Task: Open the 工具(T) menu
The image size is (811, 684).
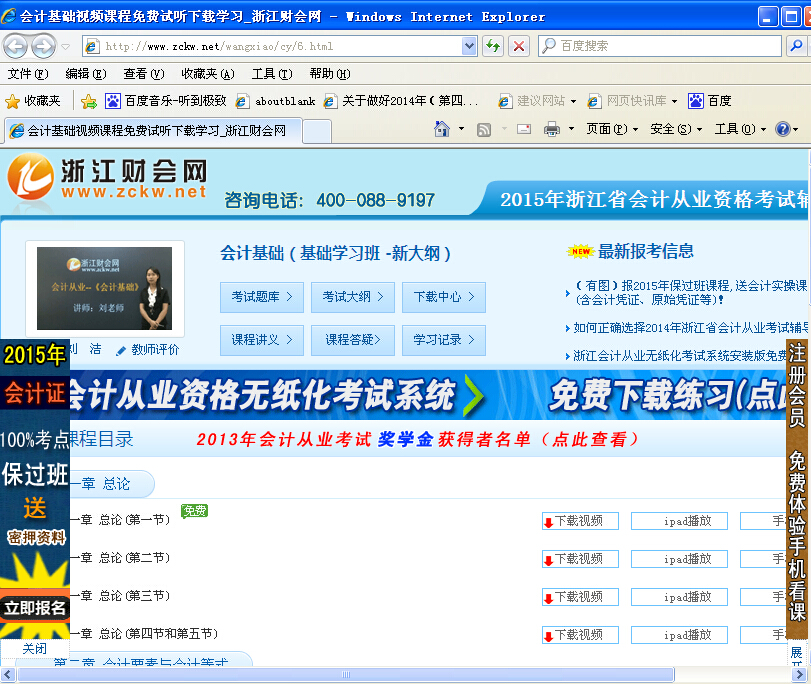Action: click(272, 74)
